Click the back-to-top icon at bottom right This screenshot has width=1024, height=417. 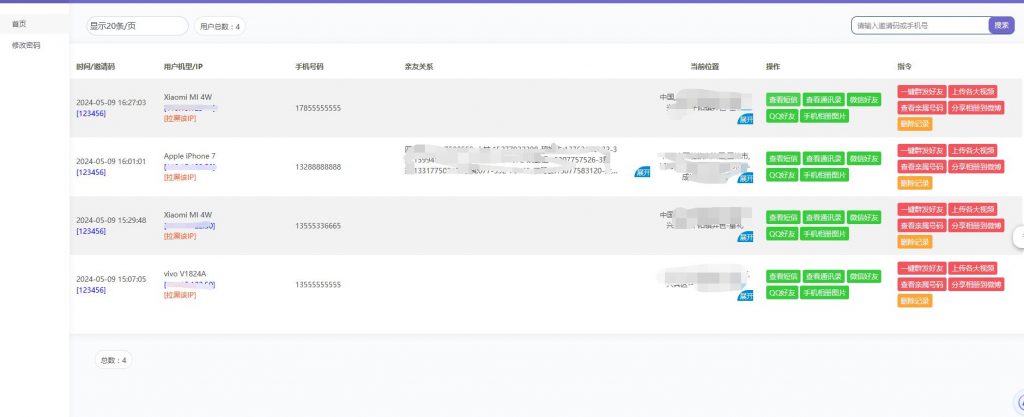pos(1019,401)
